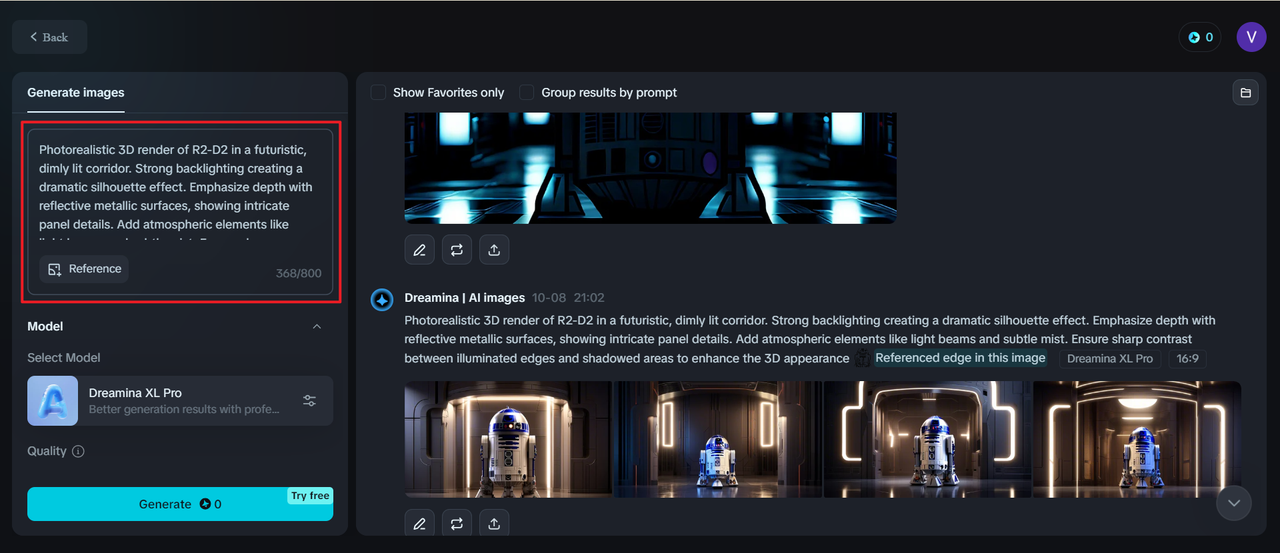This screenshot has width=1280, height=553.
Task: Enable Group results by prompt checkbox
Action: (x=527, y=92)
